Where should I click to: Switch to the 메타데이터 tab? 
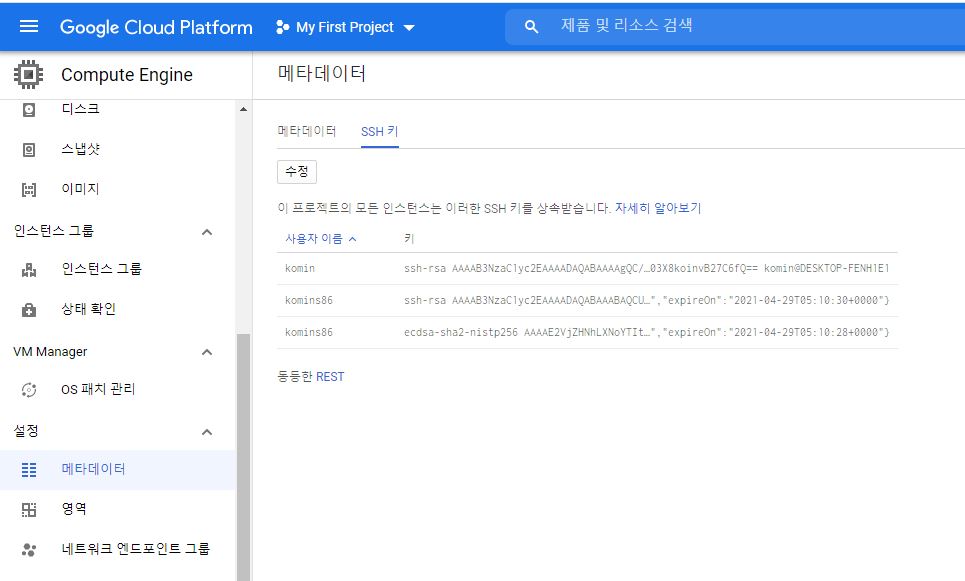tap(306, 131)
